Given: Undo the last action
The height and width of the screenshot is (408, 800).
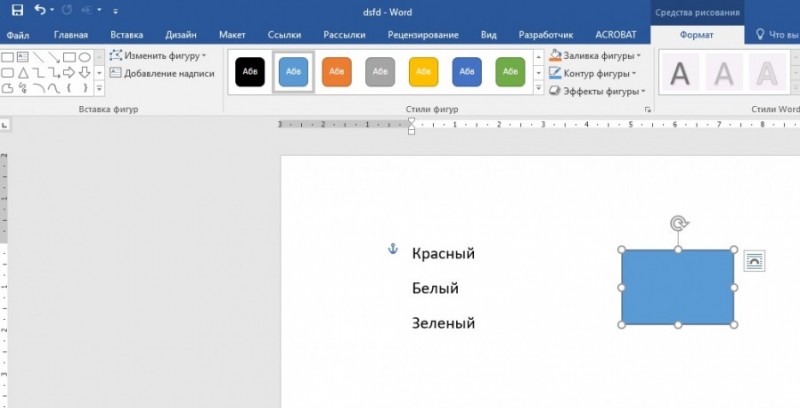Looking at the screenshot, I should pos(40,10).
